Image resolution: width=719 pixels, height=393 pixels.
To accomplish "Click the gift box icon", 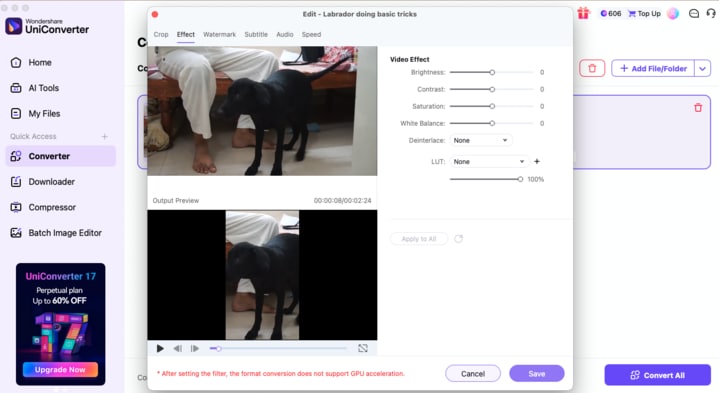I will coord(583,13).
